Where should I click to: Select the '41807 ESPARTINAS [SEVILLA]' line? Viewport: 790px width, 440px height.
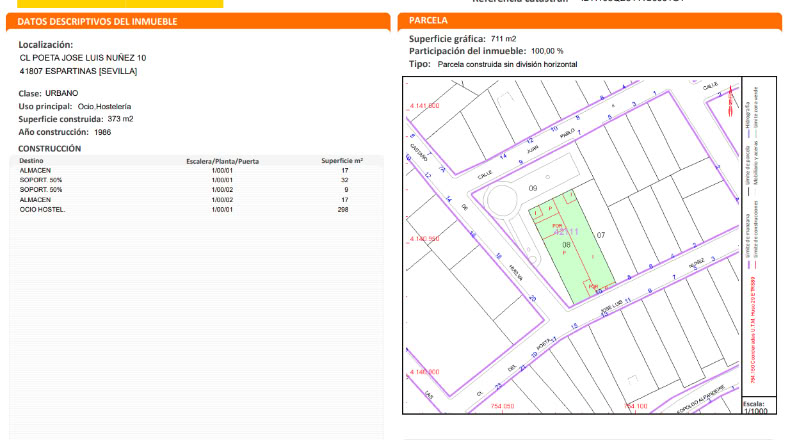[x=78, y=71]
